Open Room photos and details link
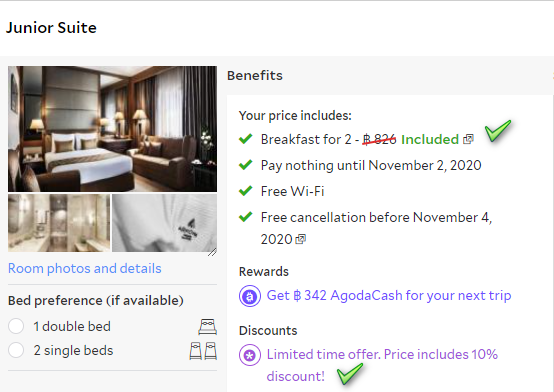554x392 pixels. [x=84, y=268]
